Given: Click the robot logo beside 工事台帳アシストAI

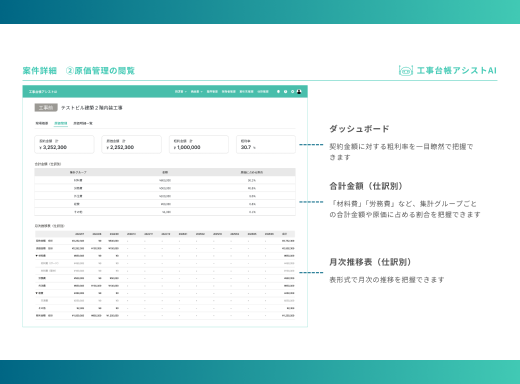Looking at the screenshot, I should coord(406,71).
